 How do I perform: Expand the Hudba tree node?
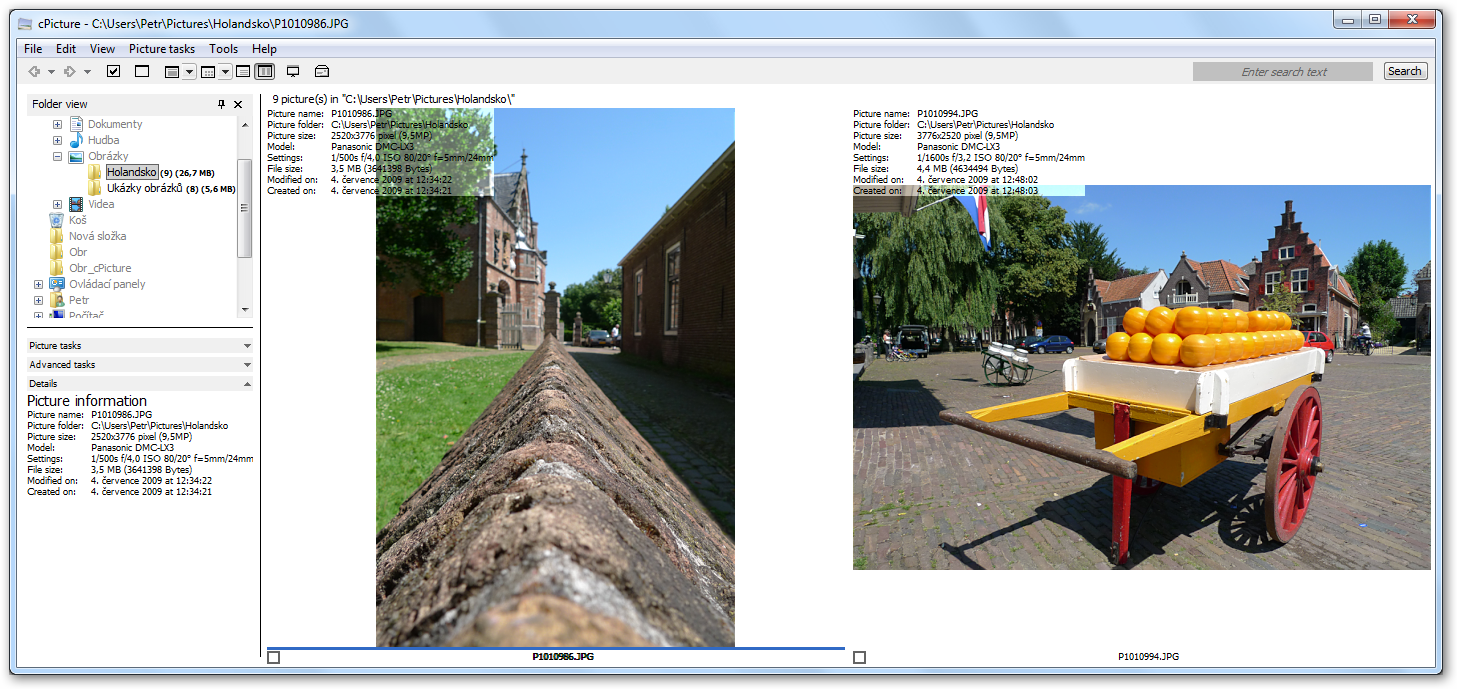(x=57, y=141)
